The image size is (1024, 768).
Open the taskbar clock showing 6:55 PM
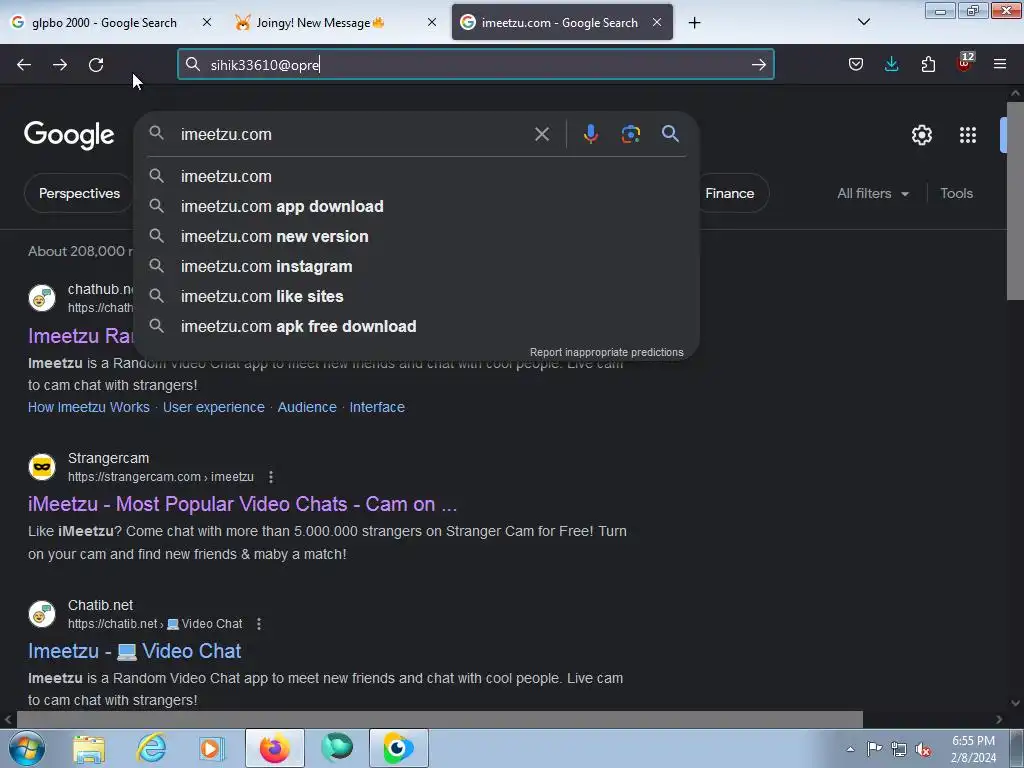pyautogui.click(x=973, y=749)
